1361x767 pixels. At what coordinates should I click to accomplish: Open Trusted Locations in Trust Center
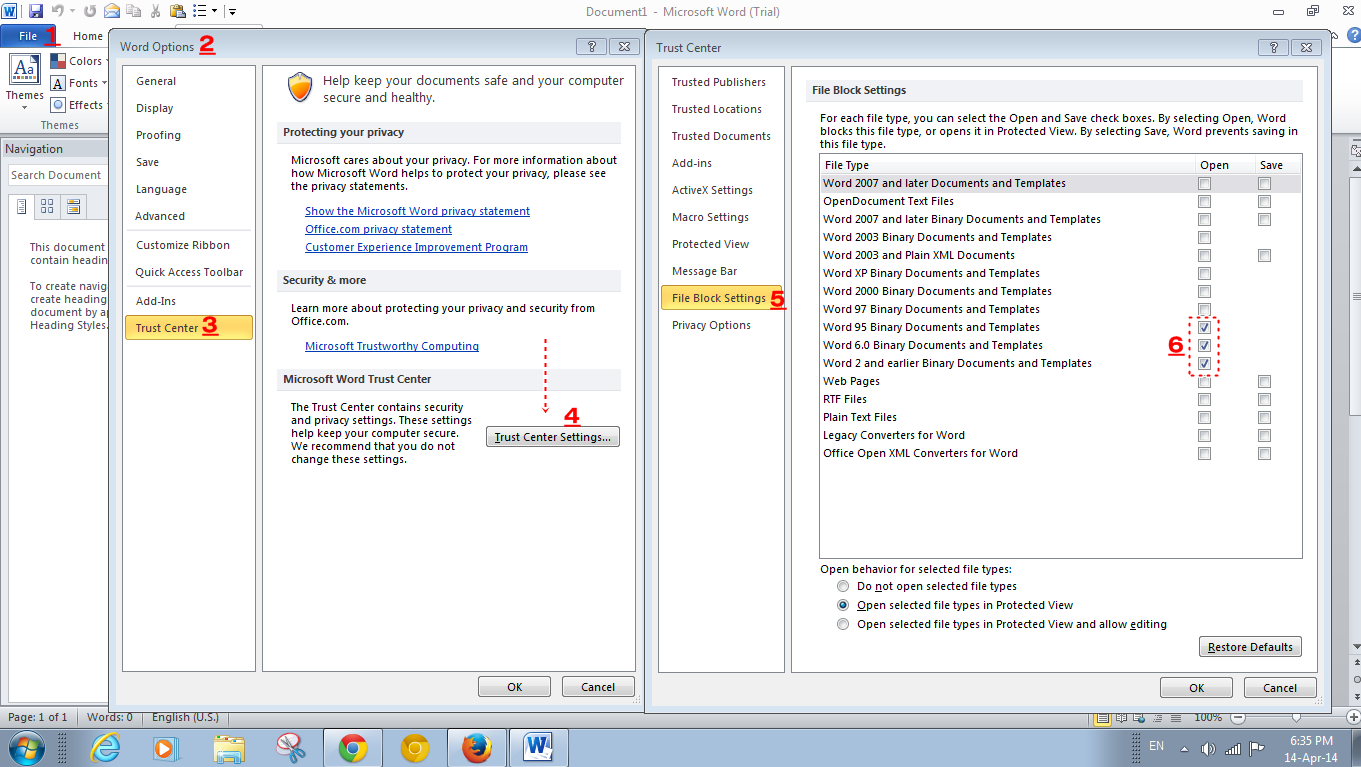(721, 109)
